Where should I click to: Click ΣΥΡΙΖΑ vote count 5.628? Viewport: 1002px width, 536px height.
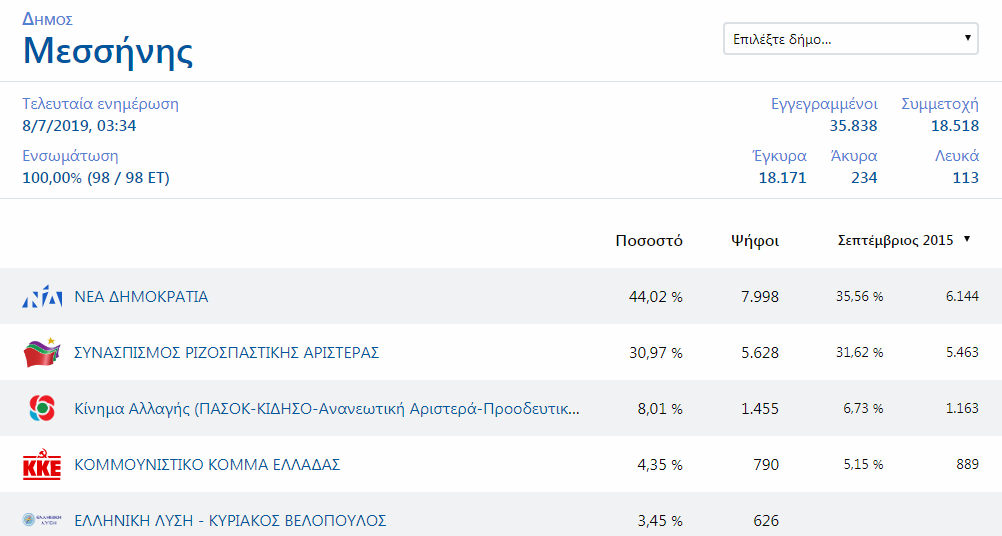[x=760, y=353]
